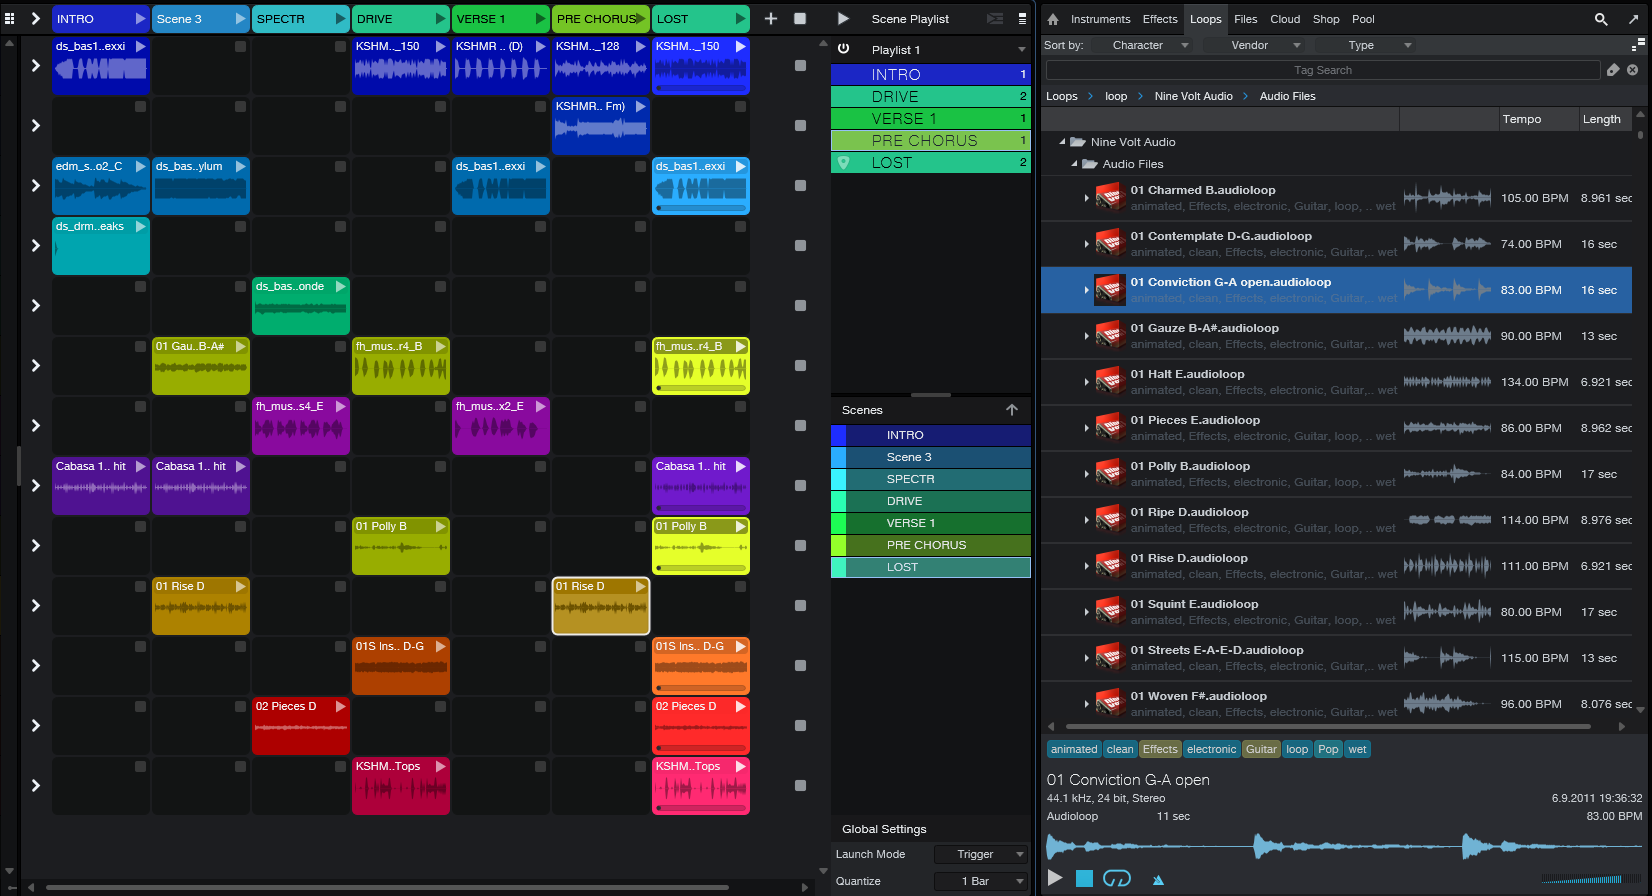Image resolution: width=1652 pixels, height=896 pixels.
Task: Go to browser Home
Action: 1053,19
